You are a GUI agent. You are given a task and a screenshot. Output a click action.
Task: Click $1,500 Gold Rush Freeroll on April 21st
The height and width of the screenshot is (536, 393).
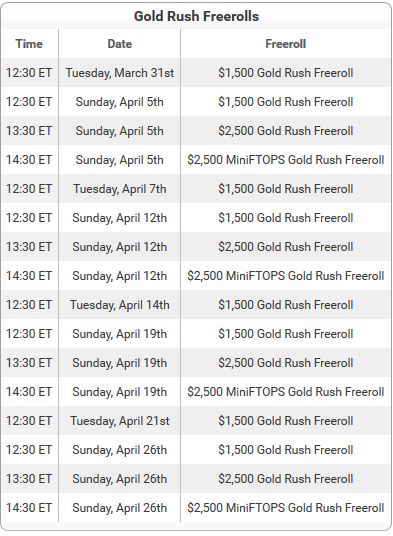(x=286, y=421)
